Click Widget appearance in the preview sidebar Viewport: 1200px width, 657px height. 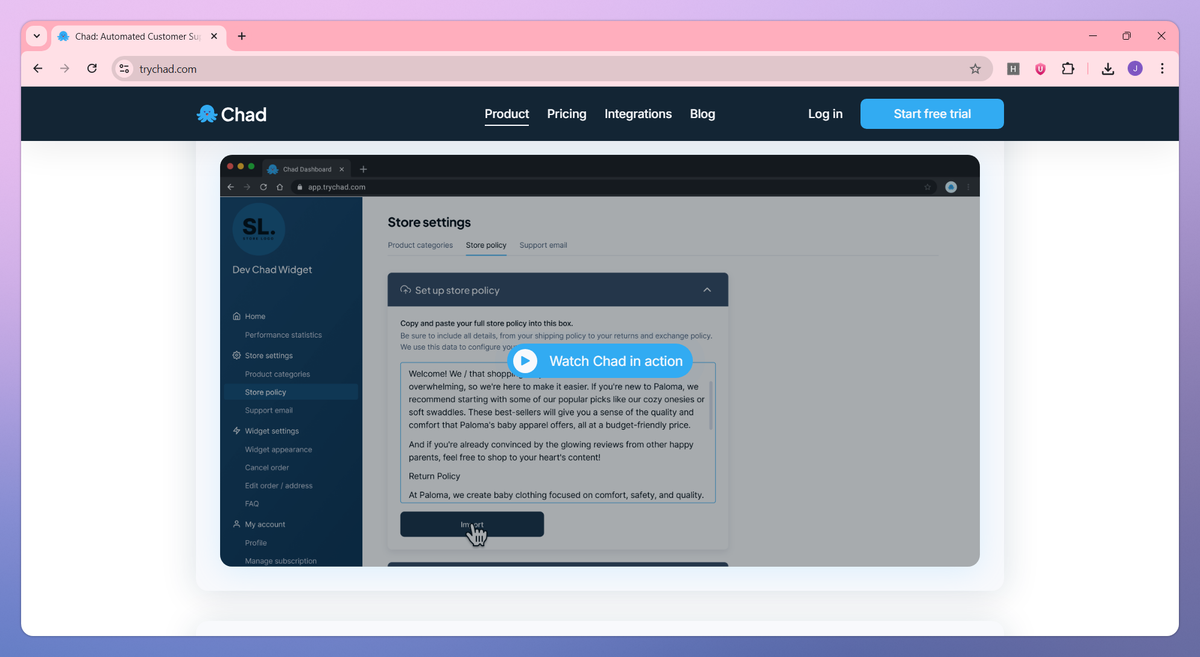click(278, 449)
